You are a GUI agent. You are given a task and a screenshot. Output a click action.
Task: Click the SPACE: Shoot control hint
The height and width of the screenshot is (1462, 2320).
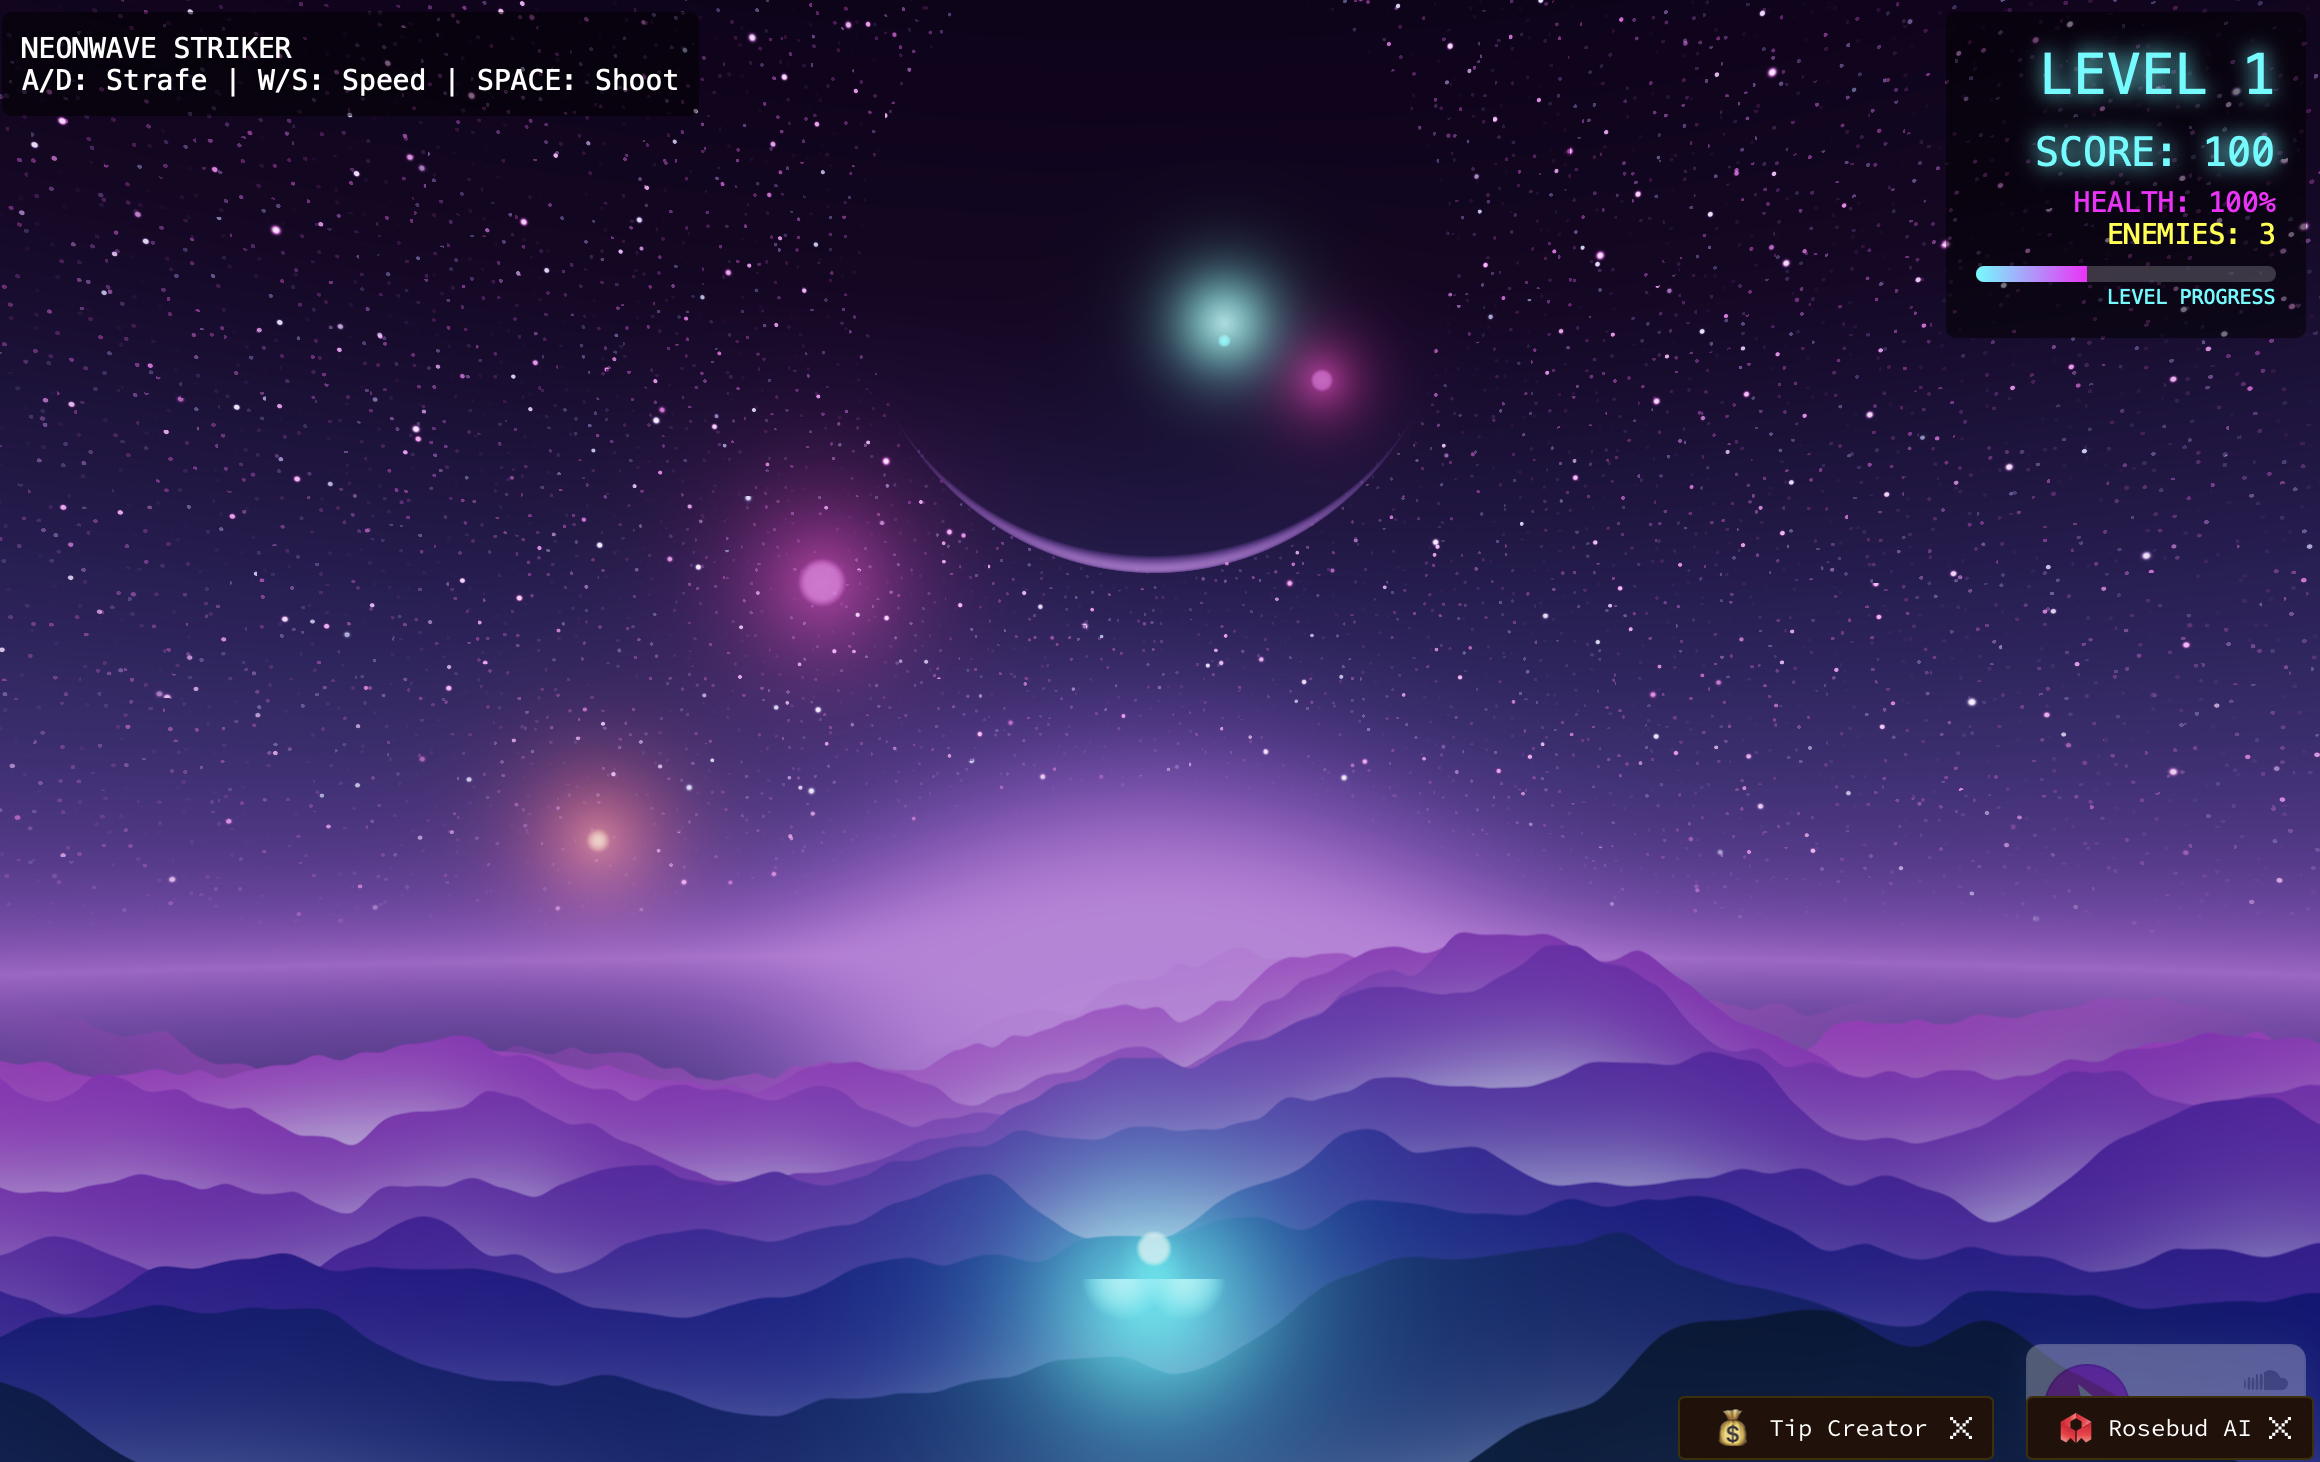tap(577, 80)
